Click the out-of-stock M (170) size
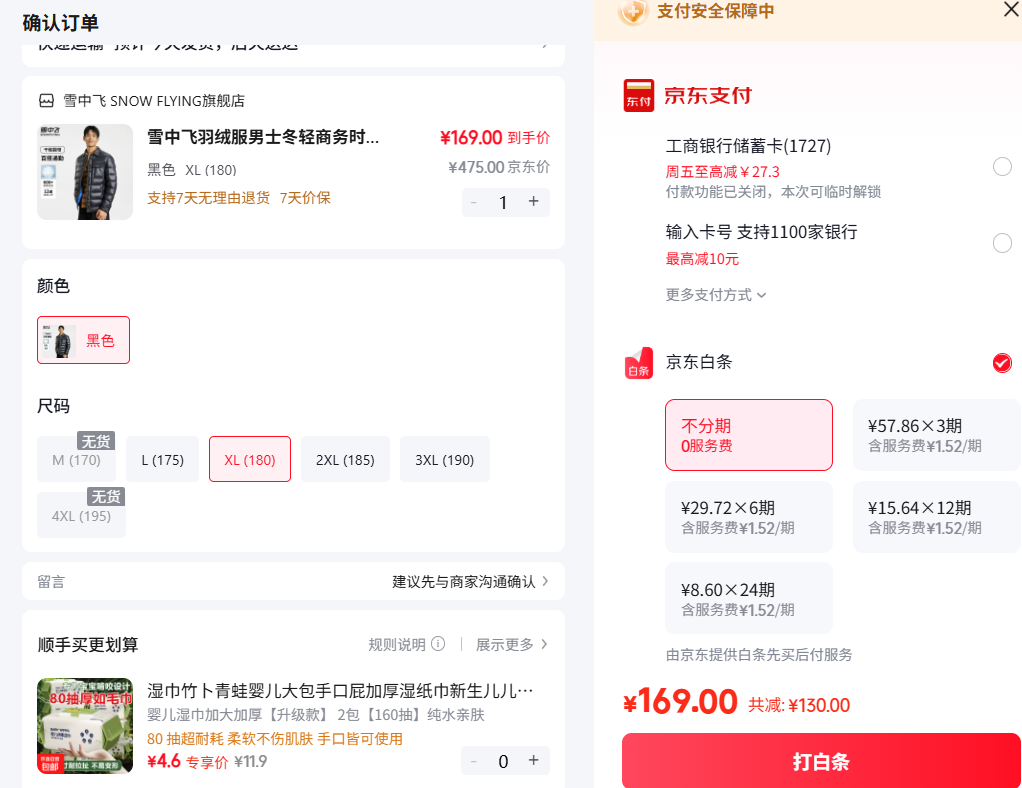The image size is (1022, 788). [76, 460]
